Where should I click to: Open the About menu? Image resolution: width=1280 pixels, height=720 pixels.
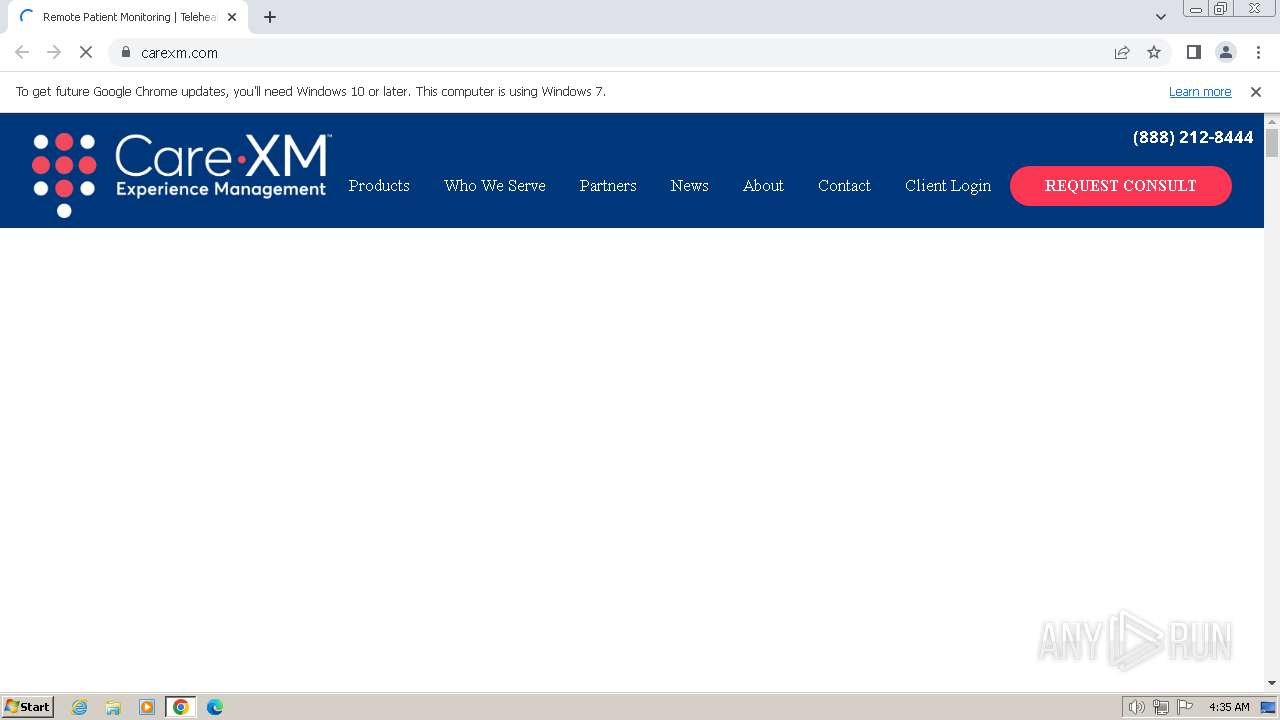pos(763,186)
